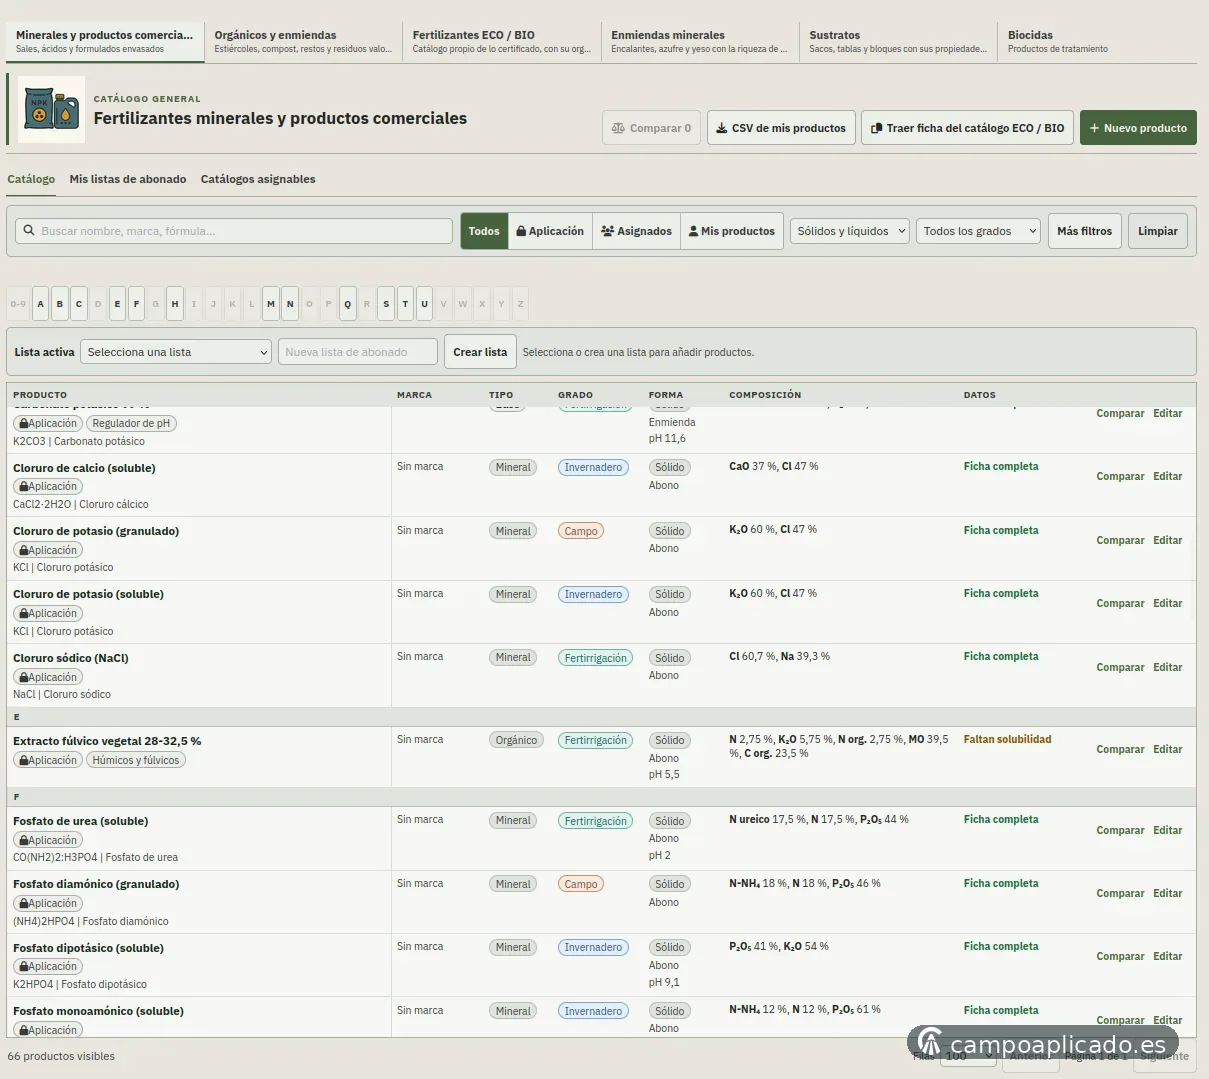Click Aplicación lock tag of Extracto fúlvico vegetal
Screen dimensions: 1209x1079
tap(48, 760)
